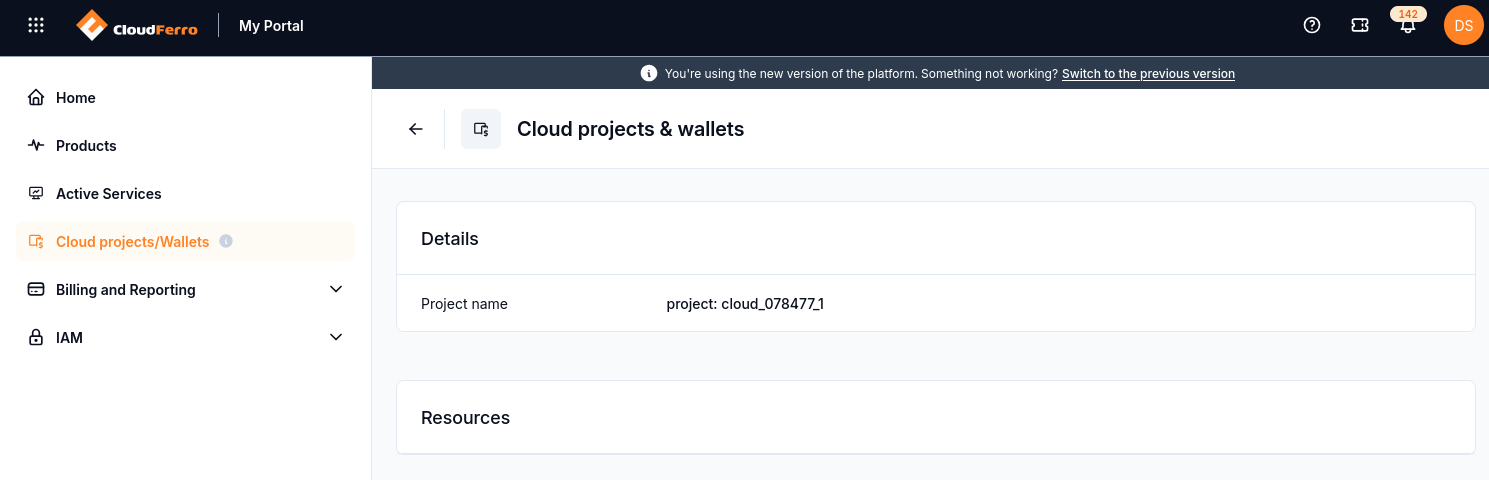Click the IAM lock icon
The image size is (1489, 480).
point(36,337)
